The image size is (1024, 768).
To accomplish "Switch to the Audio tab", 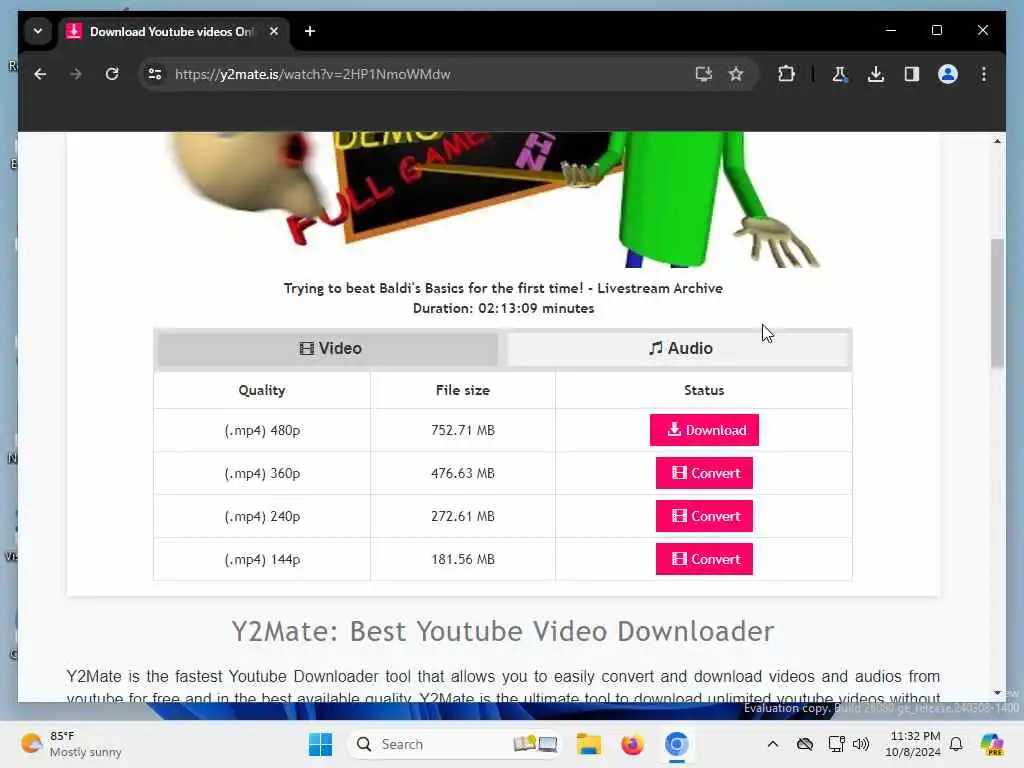I will click(x=679, y=349).
